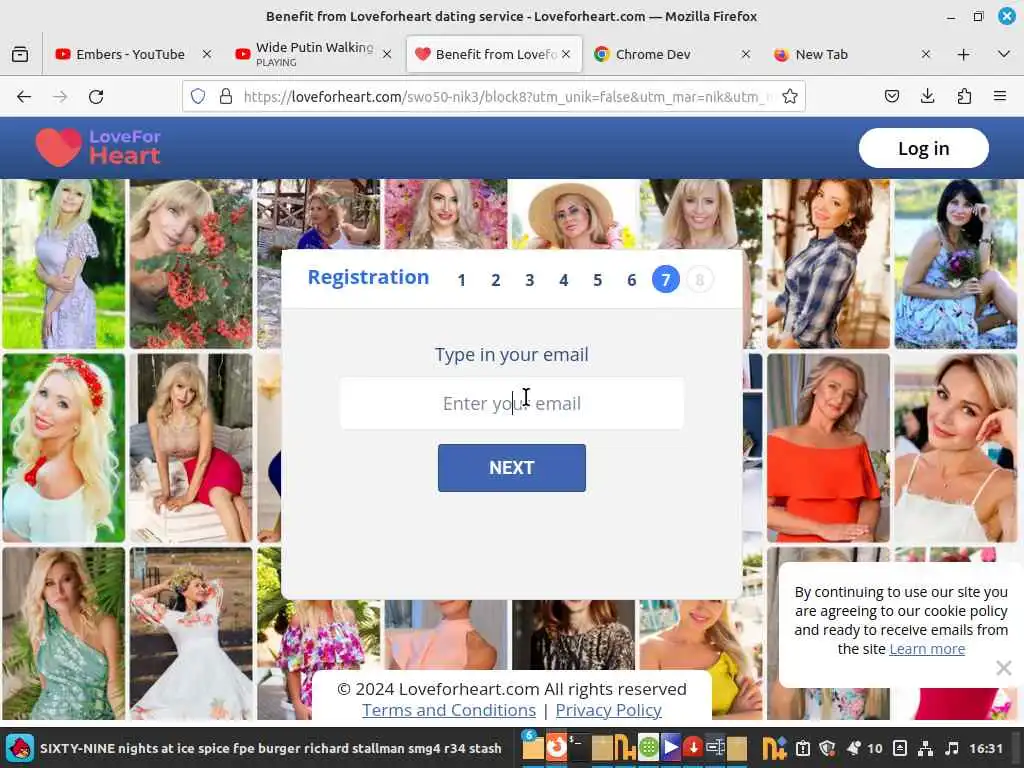This screenshot has height=768, width=1024.
Task: Reload the current page
Action: (96, 97)
